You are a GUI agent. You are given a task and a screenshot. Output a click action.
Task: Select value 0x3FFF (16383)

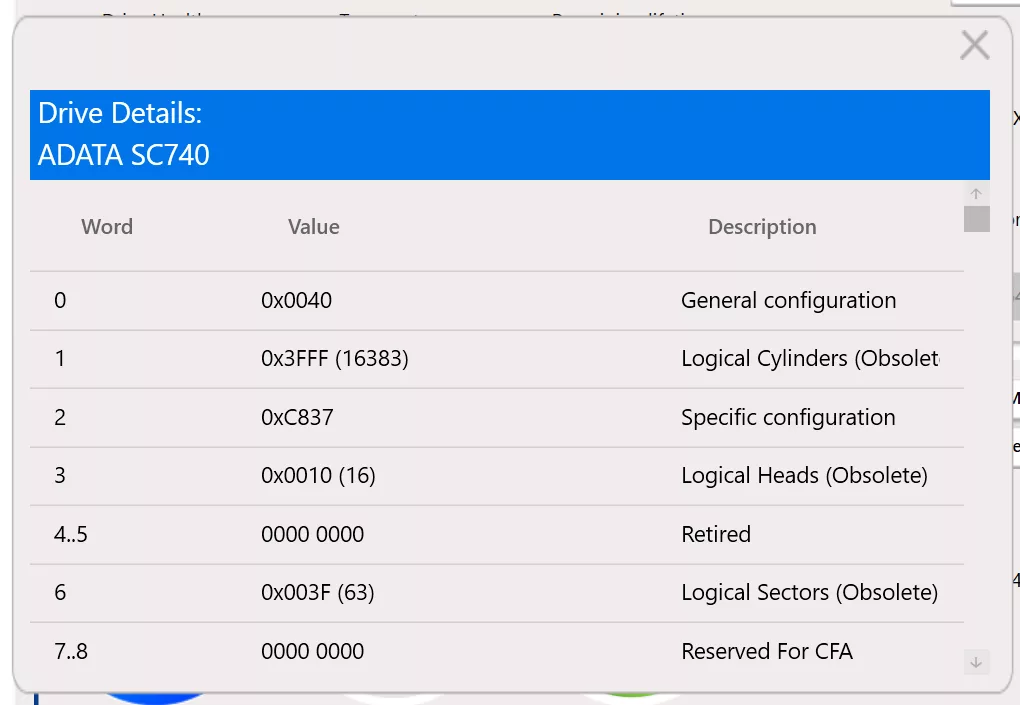335,358
